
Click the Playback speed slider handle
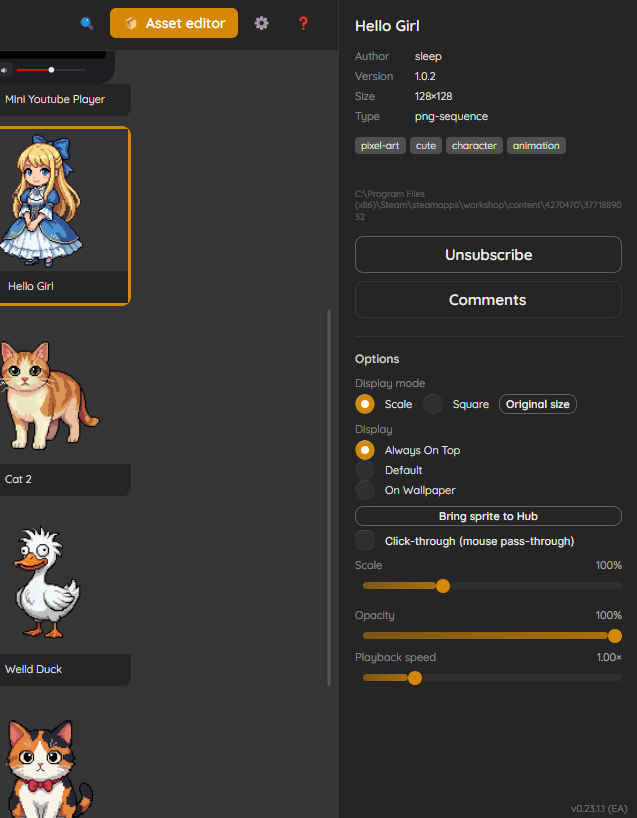(x=415, y=678)
